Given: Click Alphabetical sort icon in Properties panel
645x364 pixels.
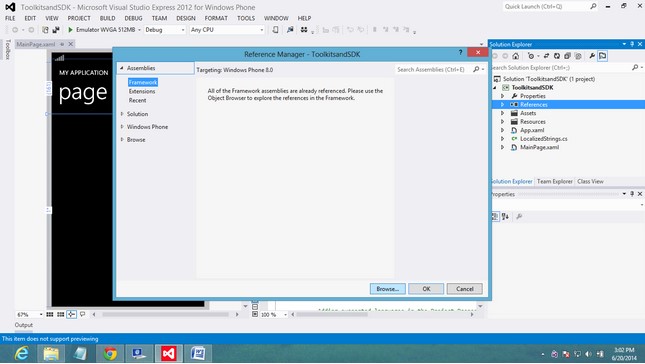Looking at the screenshot, I should [506, 216].
